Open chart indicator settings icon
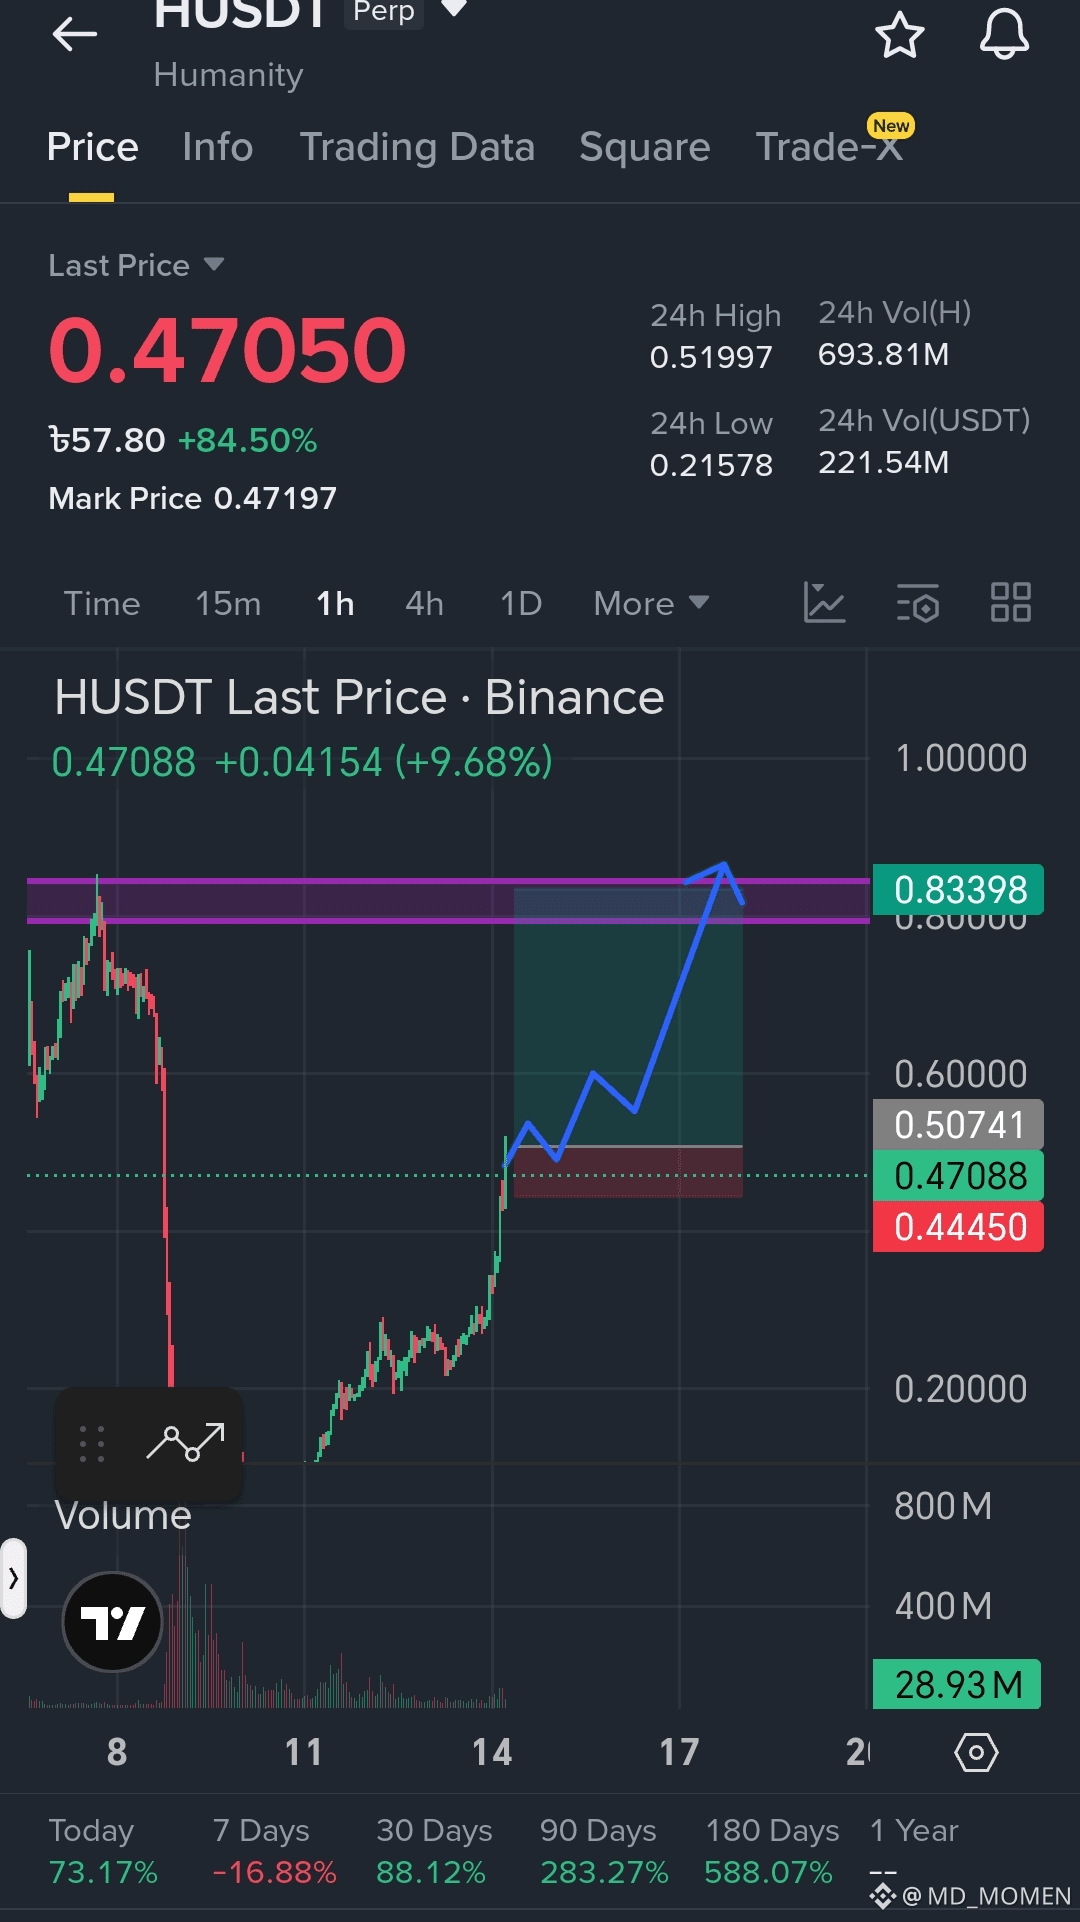 click(x=917, y=603)
